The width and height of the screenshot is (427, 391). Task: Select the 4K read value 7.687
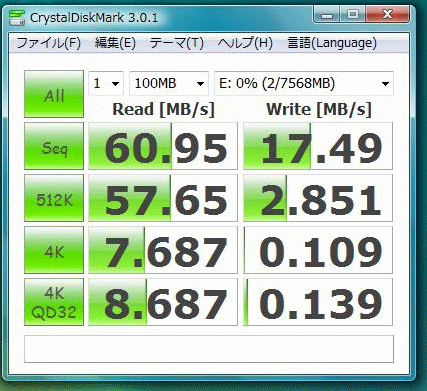[x=163, y=250]
